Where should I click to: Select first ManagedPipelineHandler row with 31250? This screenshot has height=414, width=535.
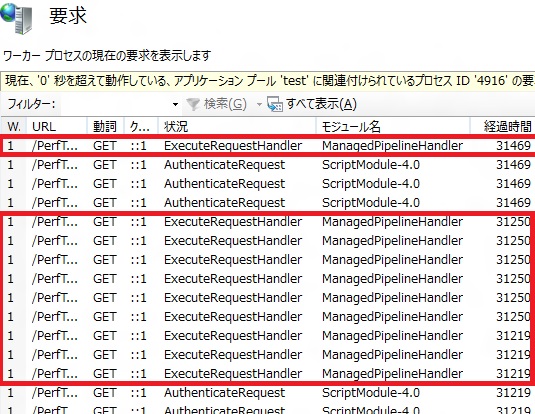coord(268,222)
